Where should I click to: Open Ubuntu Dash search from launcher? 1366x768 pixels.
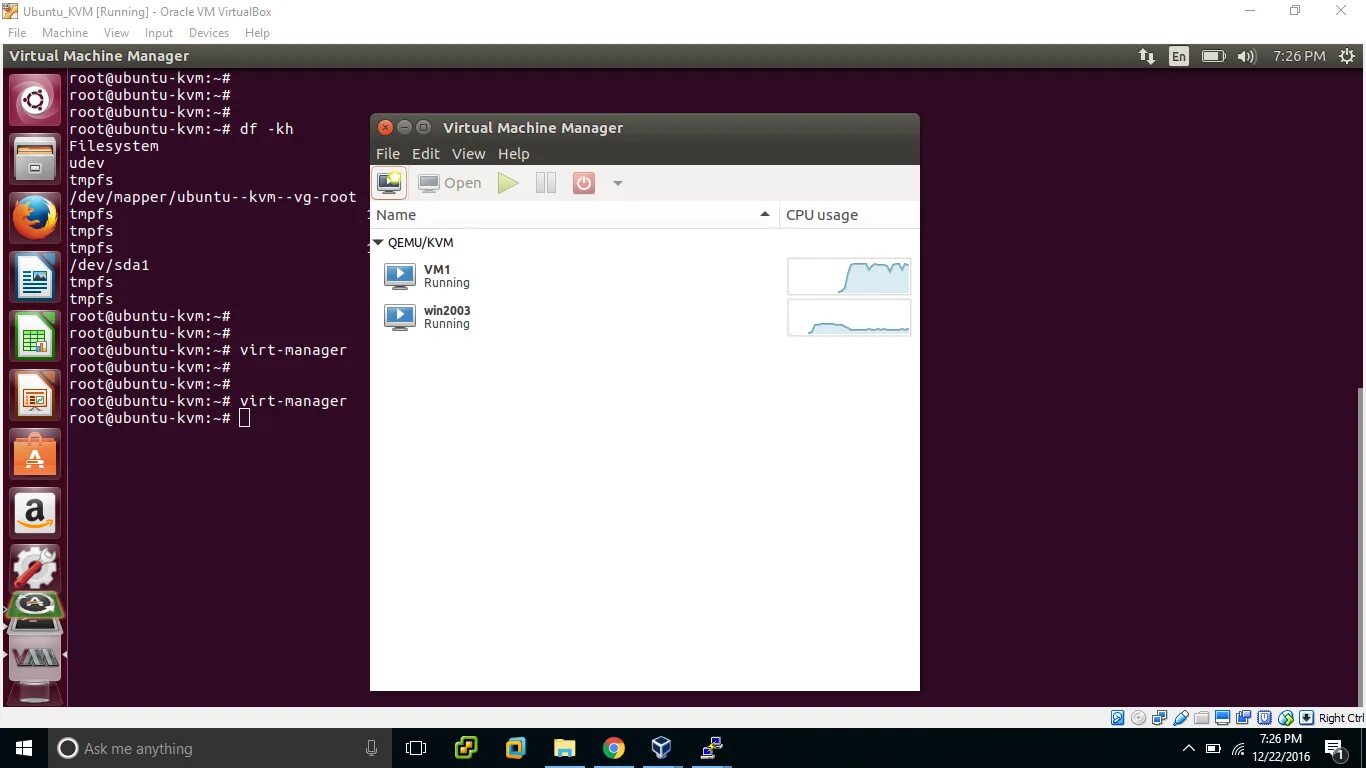[x=35, y=100]
